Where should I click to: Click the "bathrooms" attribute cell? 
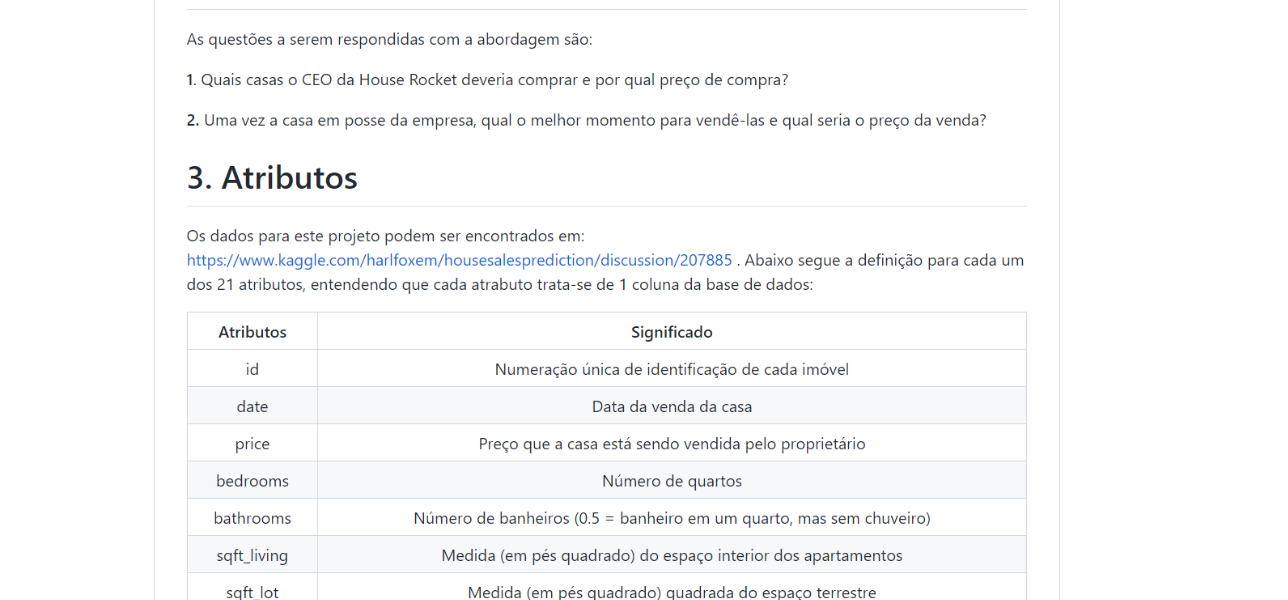coord(252,518)
